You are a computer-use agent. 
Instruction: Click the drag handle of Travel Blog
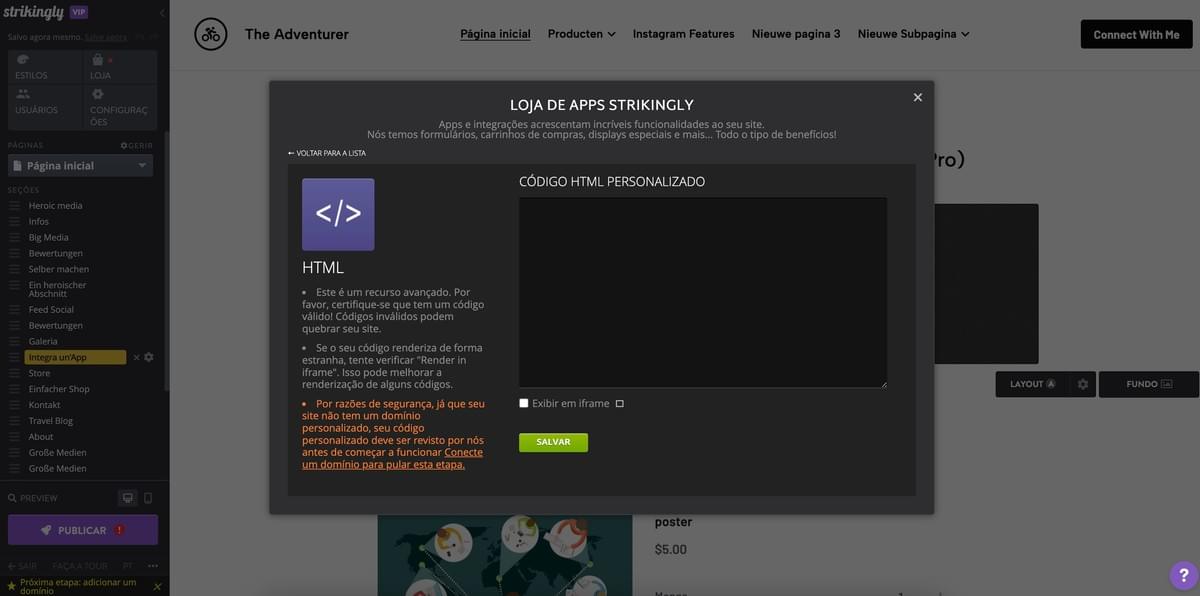pos(14,421)
